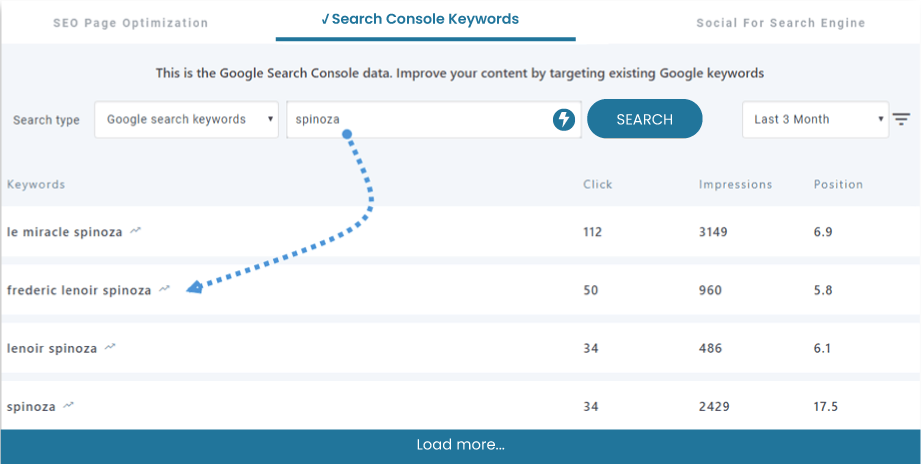This screenshot has width=921, height=464.
Task: Sort by the Position column header
Action: point(838,185)
